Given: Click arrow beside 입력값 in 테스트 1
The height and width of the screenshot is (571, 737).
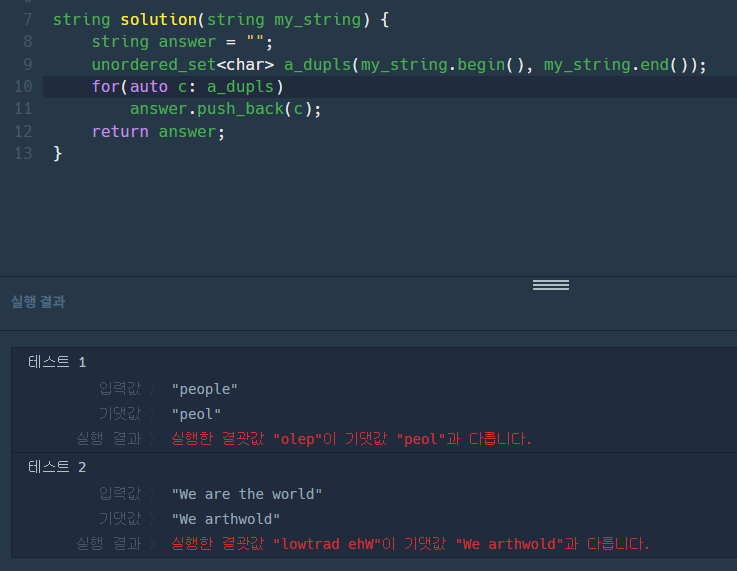Looking at the screenshot, I should coord(152,389).
